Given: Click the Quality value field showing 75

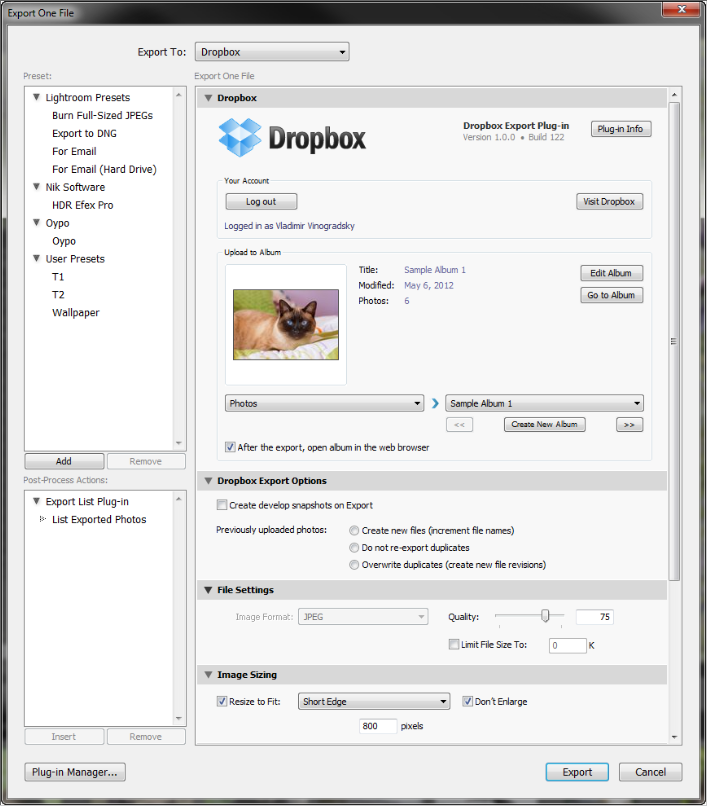Looking at the screenshot, I should [595, 616].
